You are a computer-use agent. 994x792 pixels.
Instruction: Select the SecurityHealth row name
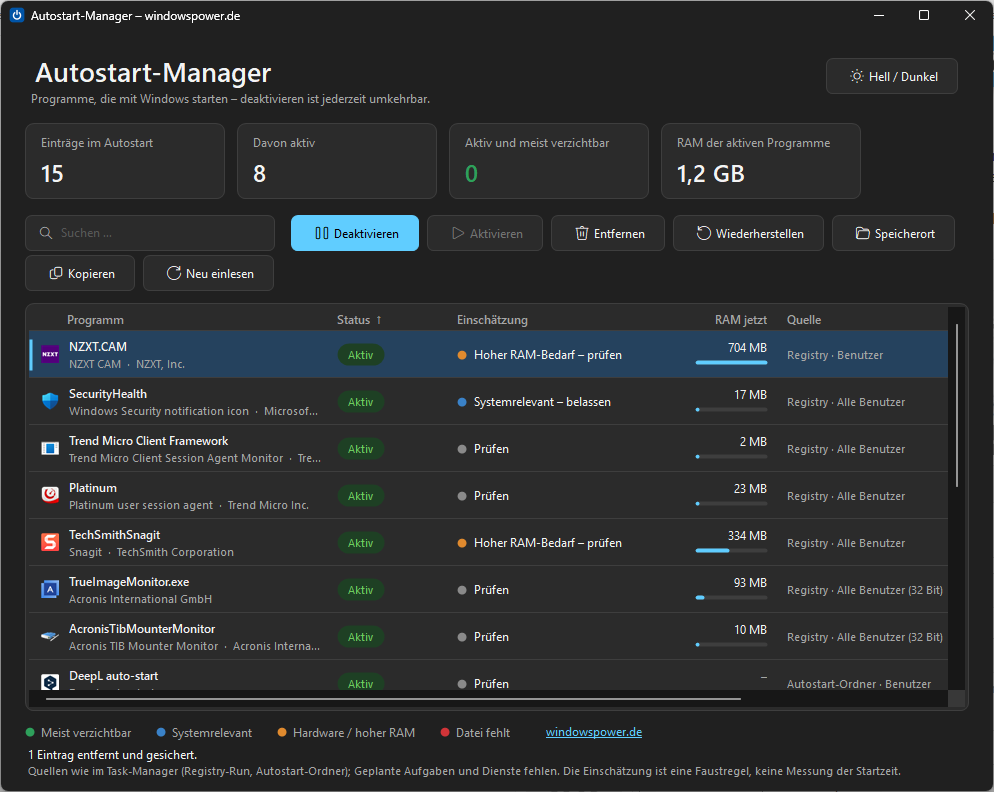point(108,394)
